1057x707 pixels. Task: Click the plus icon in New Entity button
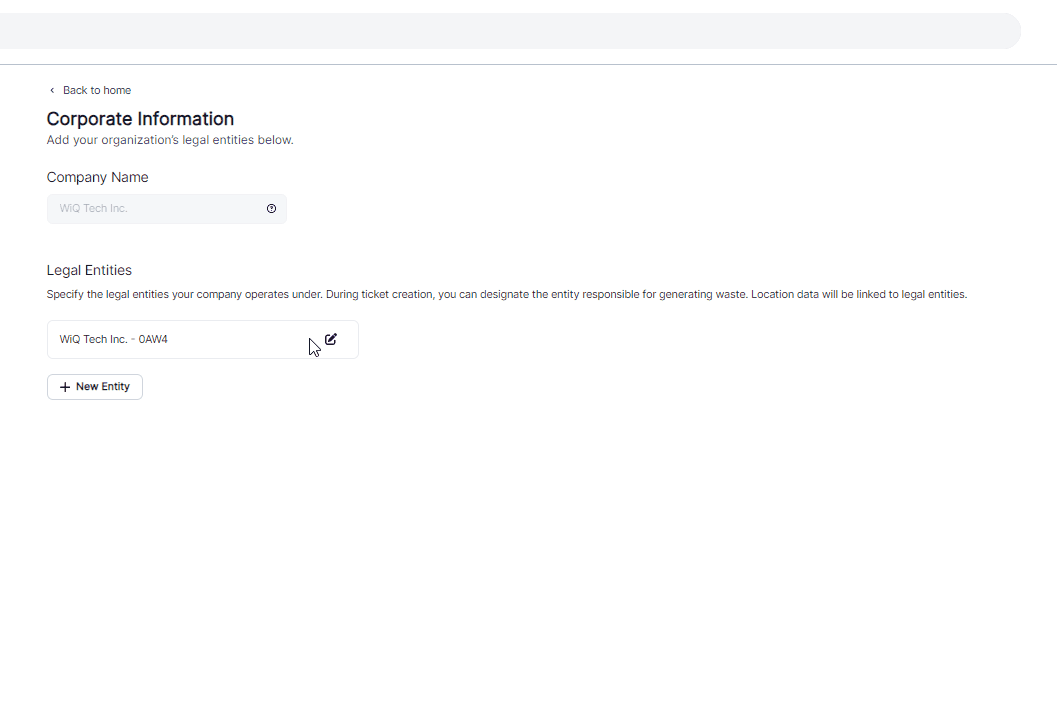[x=65, y=387]
